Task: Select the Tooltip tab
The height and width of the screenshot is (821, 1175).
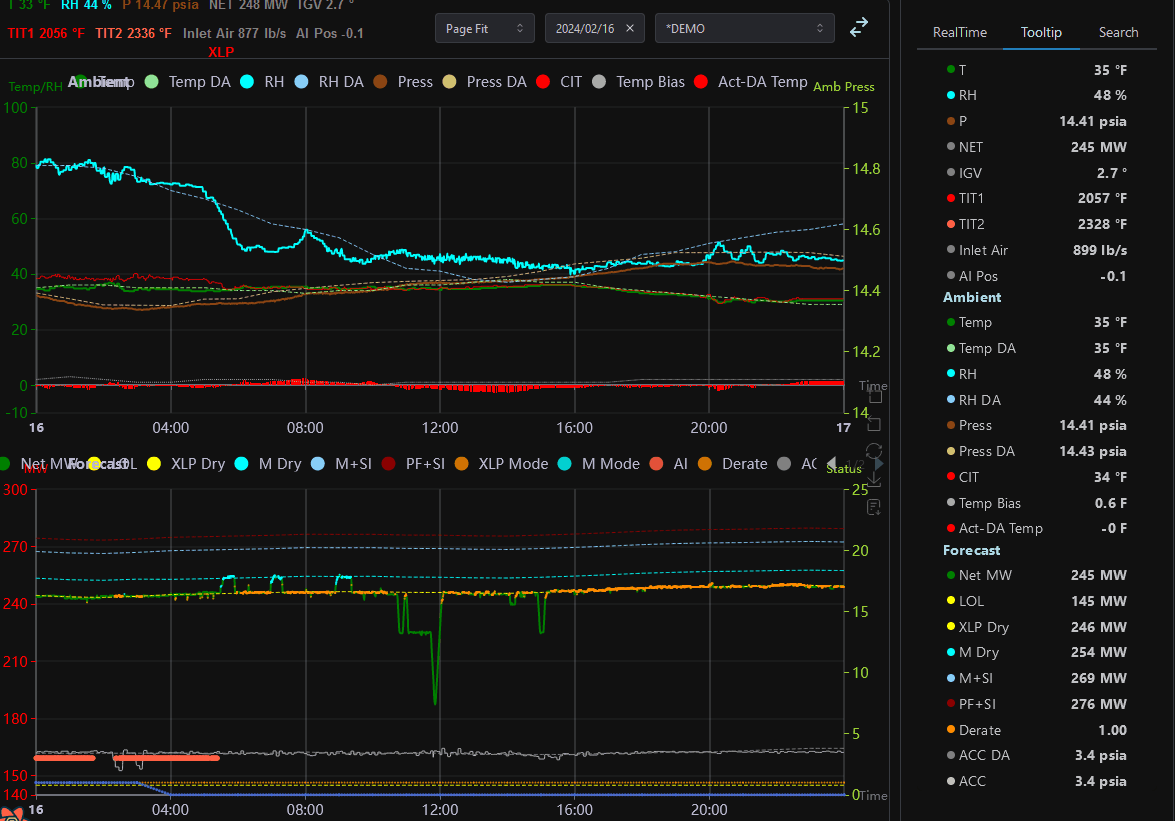Action: coord(1041,32)
